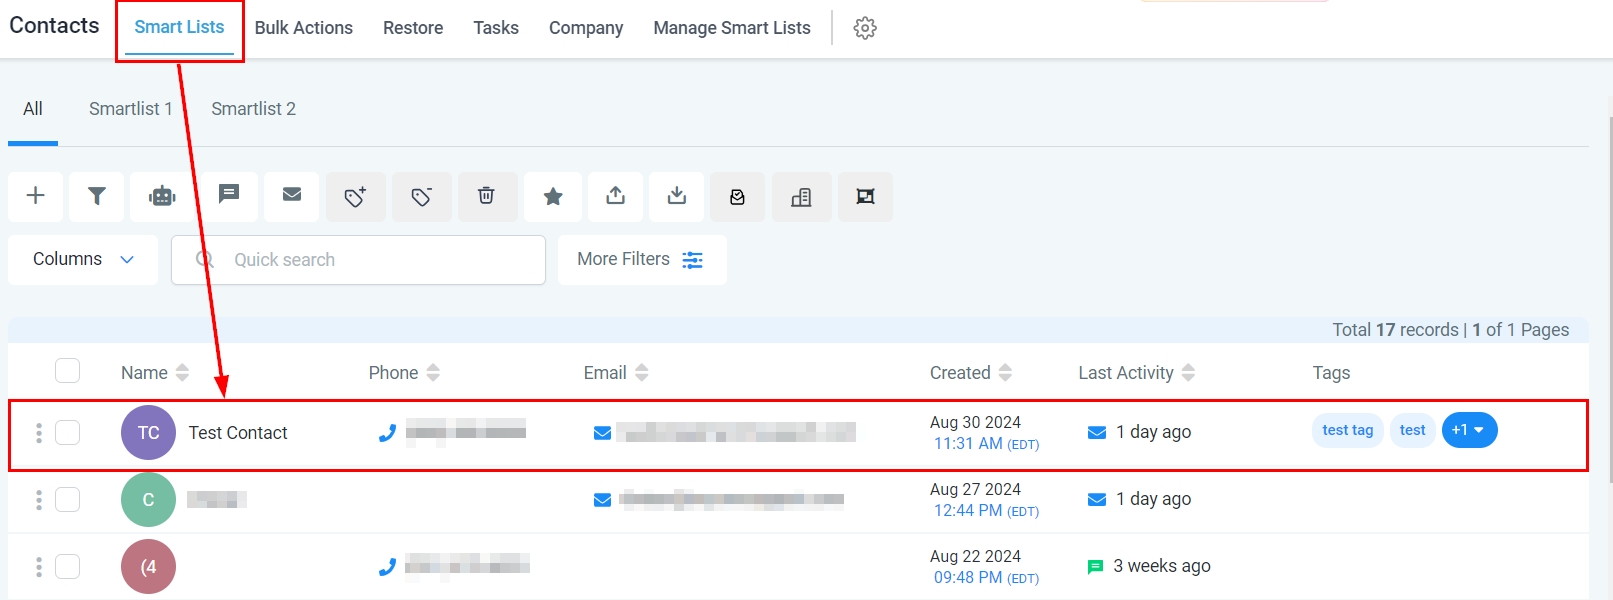1613x600 pixels.
Task: Open More Filters panel
Action: 641,259
